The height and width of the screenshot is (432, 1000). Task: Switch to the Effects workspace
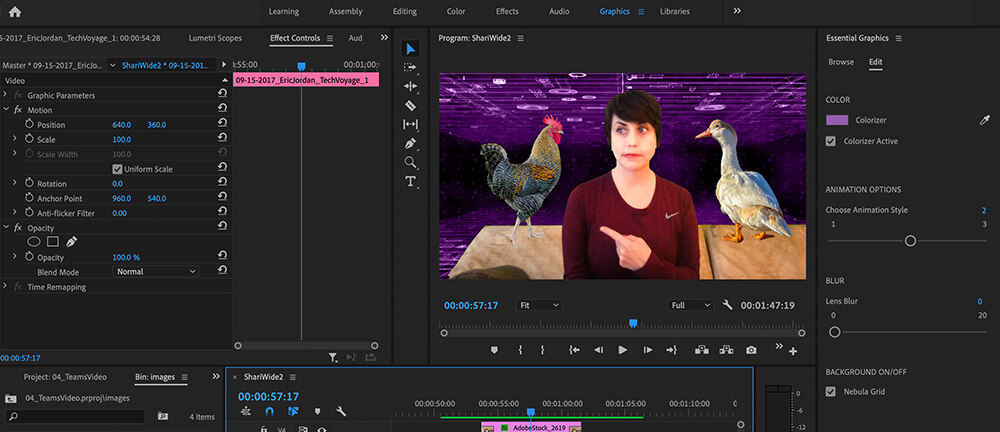507,11
